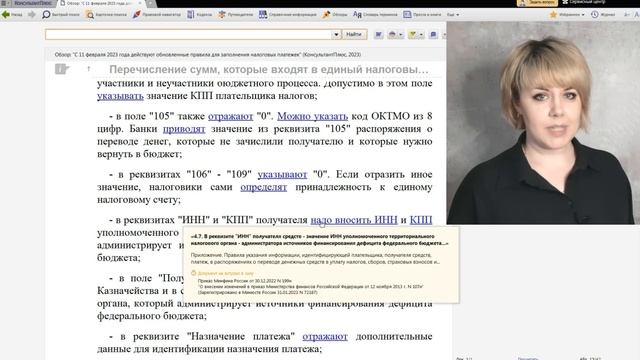Image resolution: width=640 pixels, height=360 pixels.
Task: Open Справочная информация
Action: 288,14
